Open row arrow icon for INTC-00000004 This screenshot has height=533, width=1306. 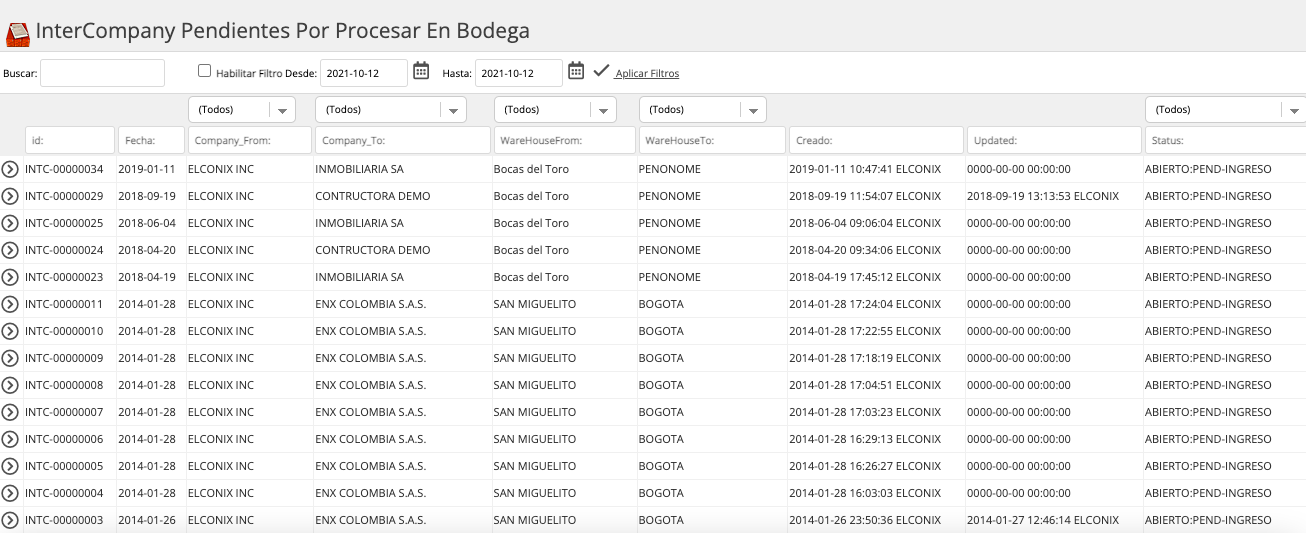(x=10, y=493)
